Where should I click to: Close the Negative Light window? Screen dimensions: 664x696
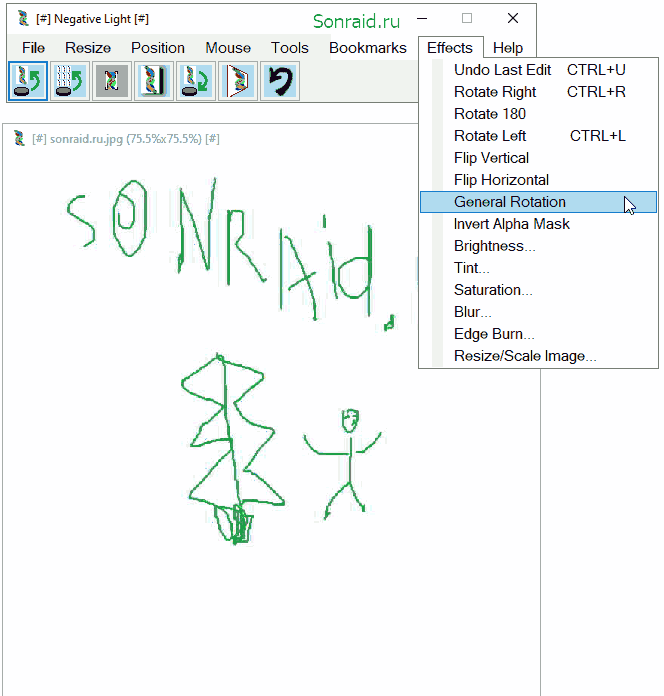[x=513, y=19]
